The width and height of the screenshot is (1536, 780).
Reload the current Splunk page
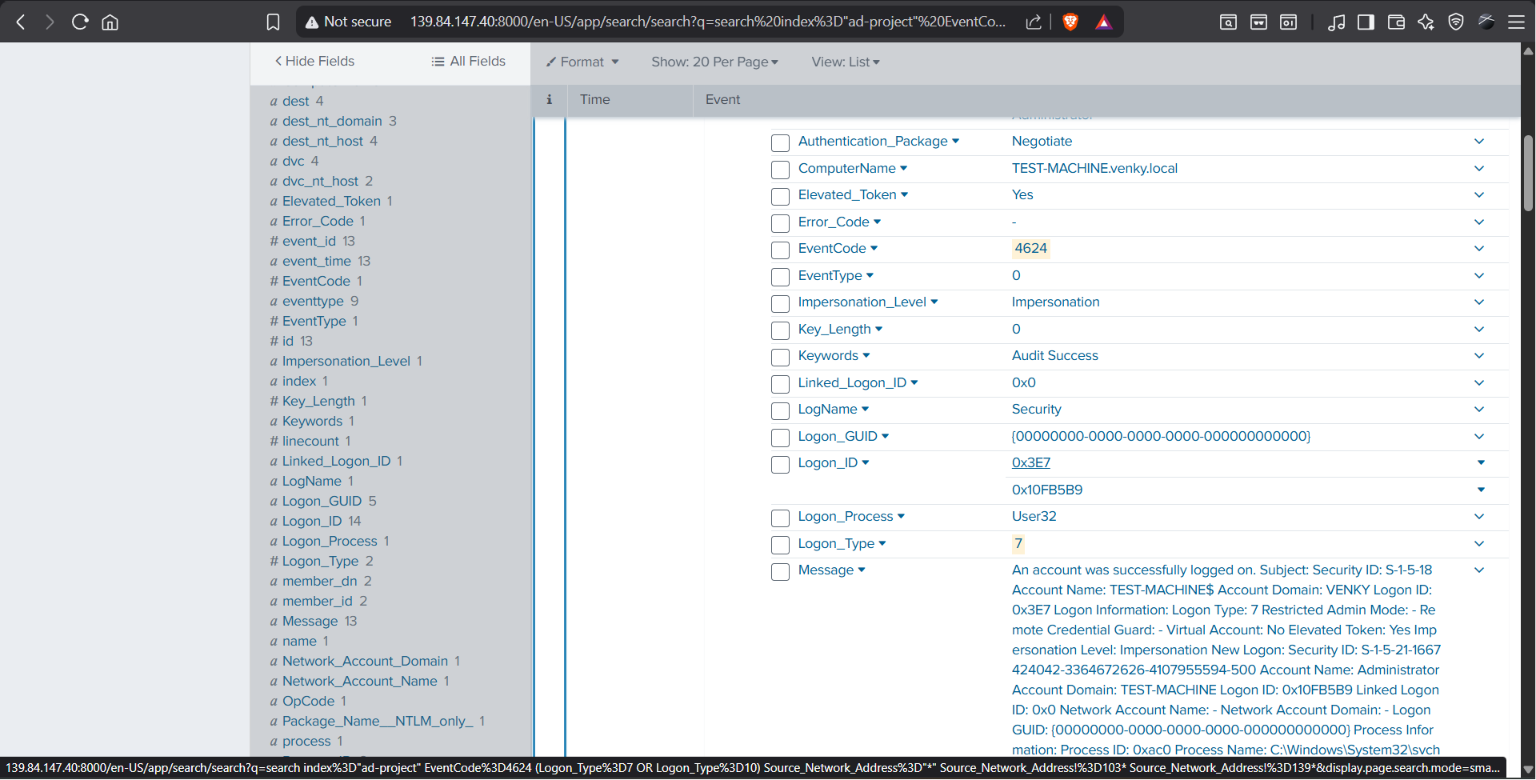(80, 22)
